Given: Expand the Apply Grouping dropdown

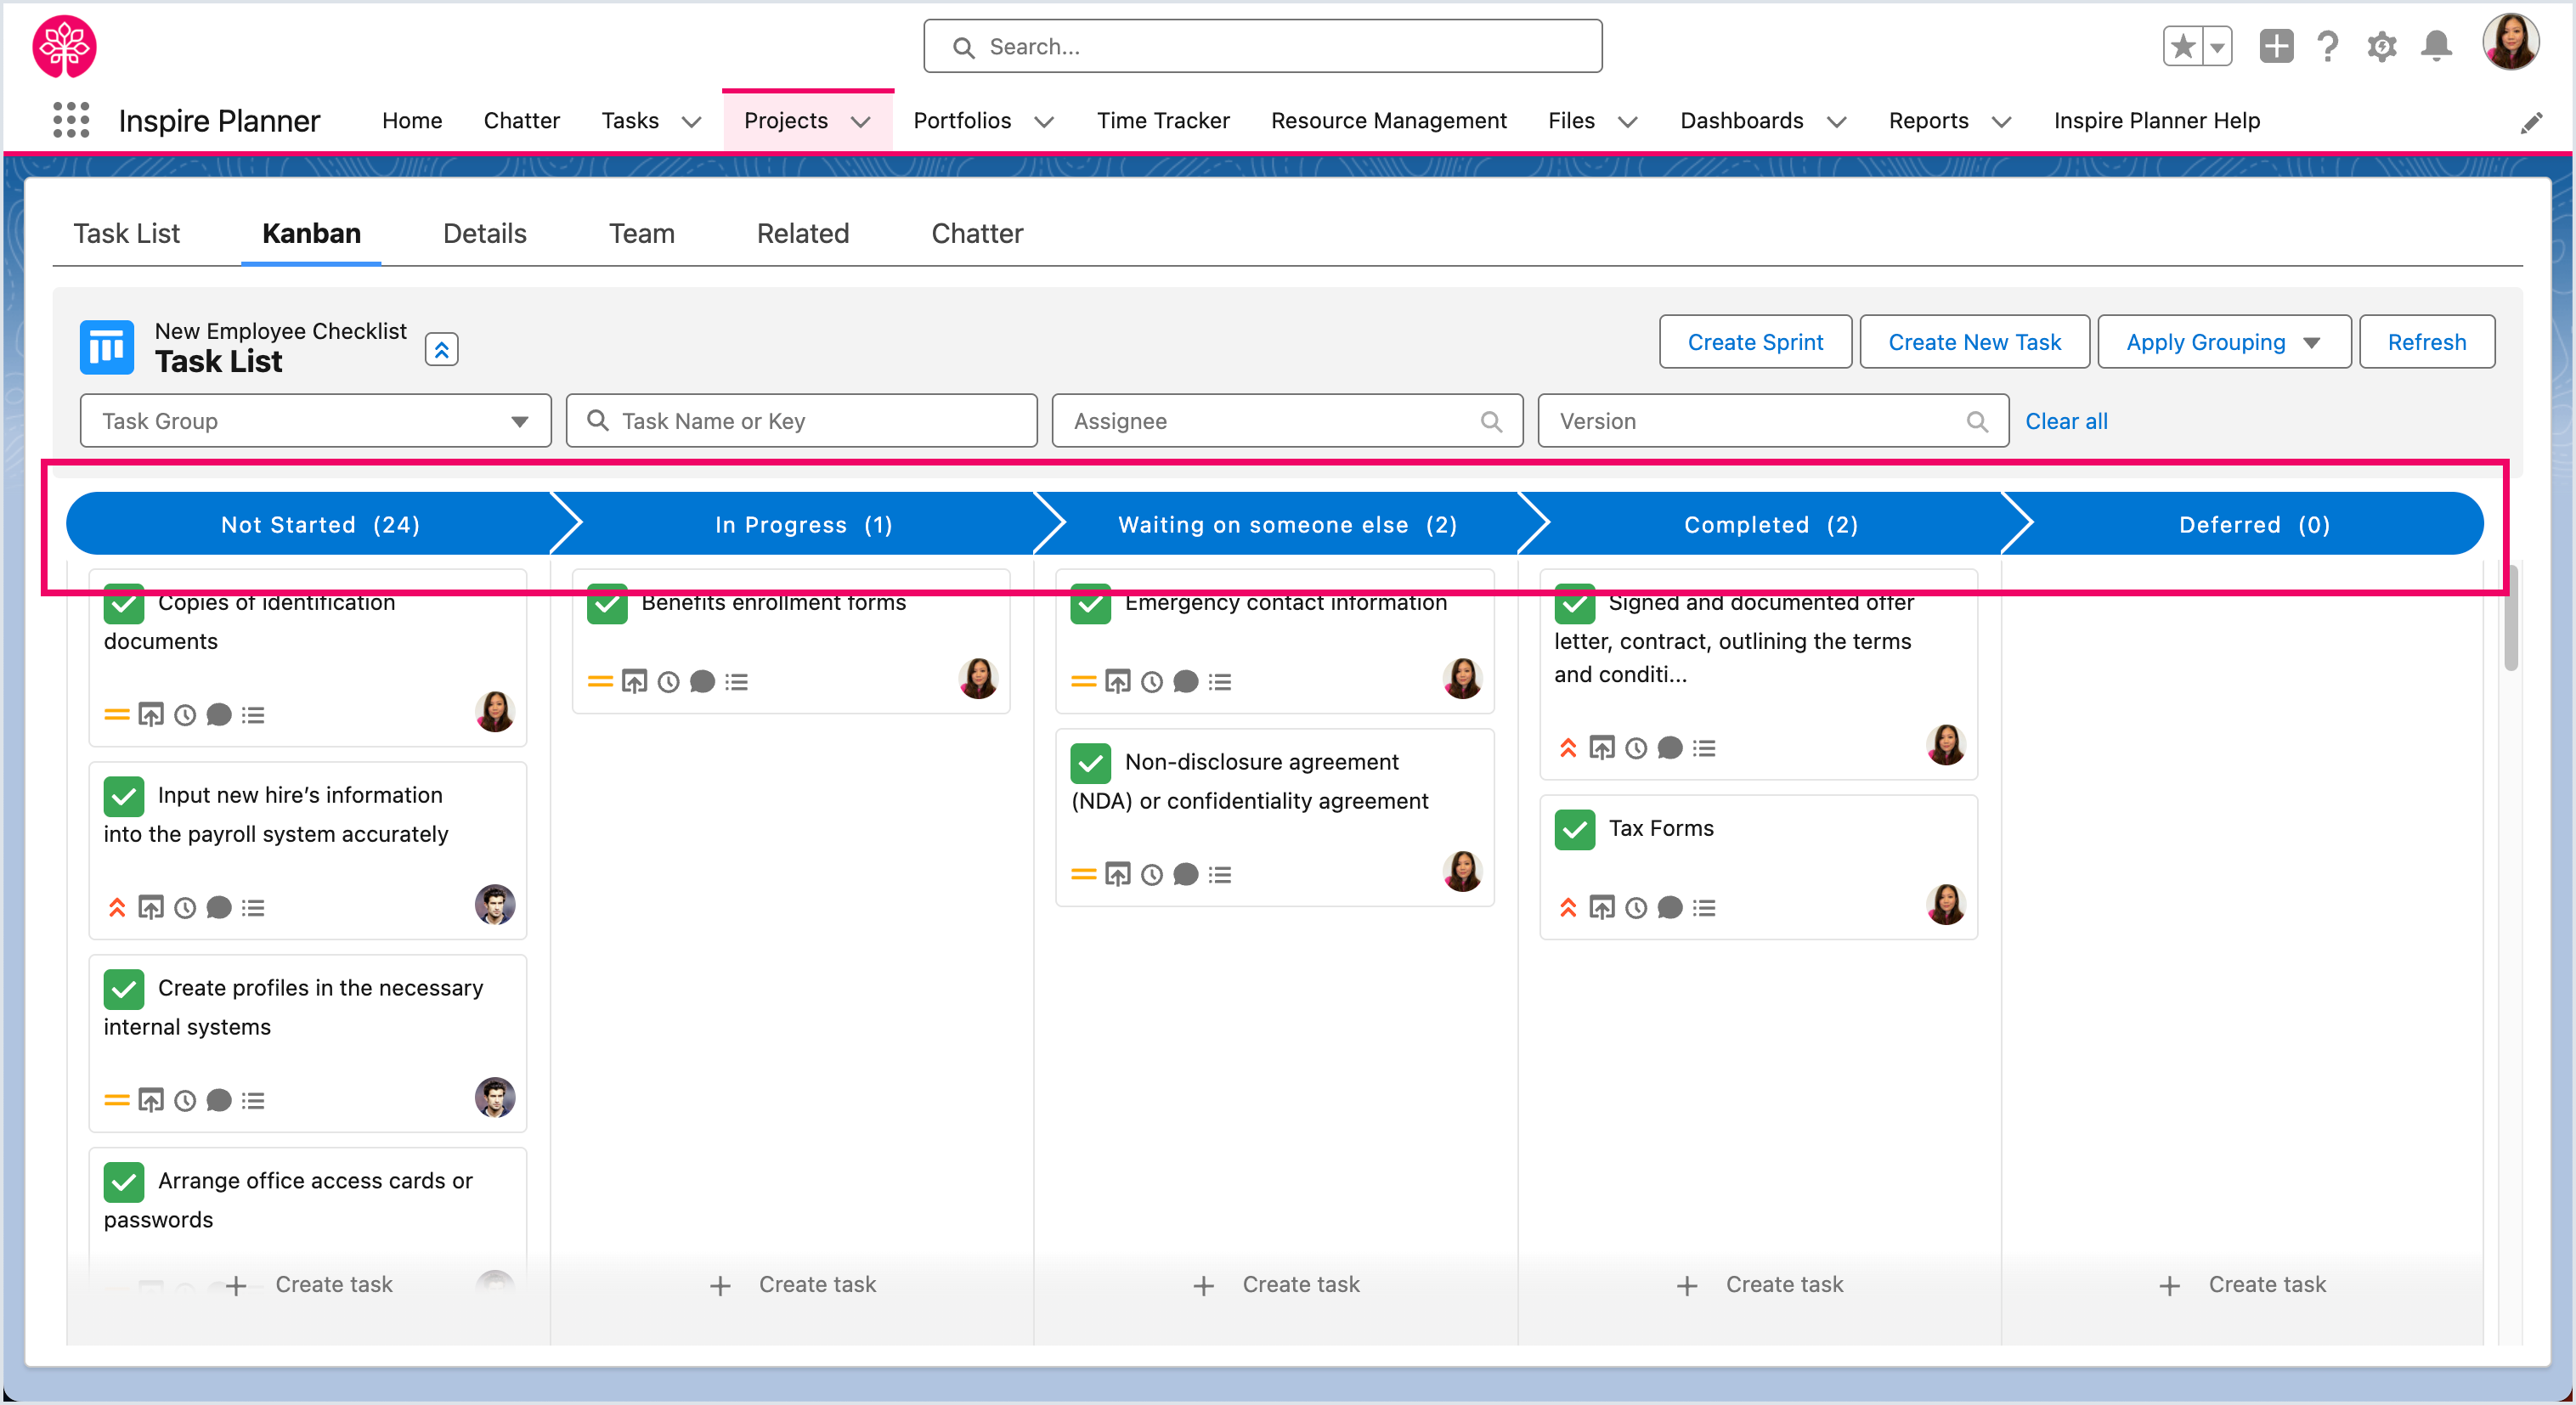Looking at the screenshot, I should pos(2224,342).
